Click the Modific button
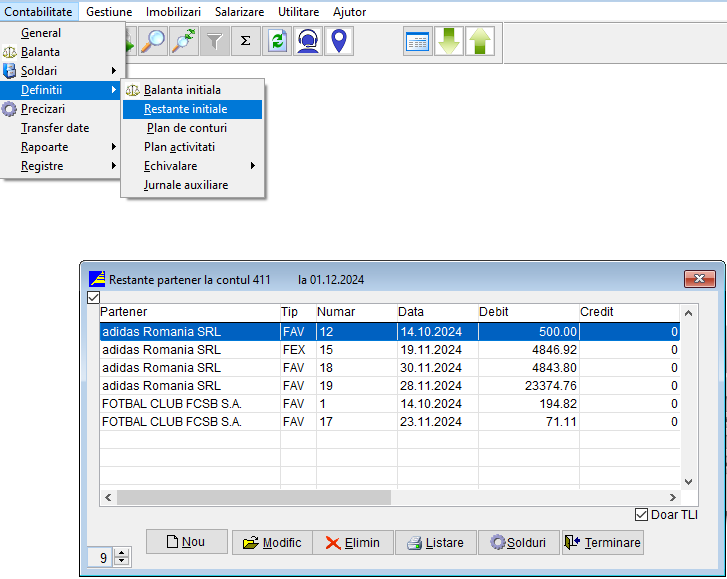This screenshot has height=579, width=727. coord(272,542)
